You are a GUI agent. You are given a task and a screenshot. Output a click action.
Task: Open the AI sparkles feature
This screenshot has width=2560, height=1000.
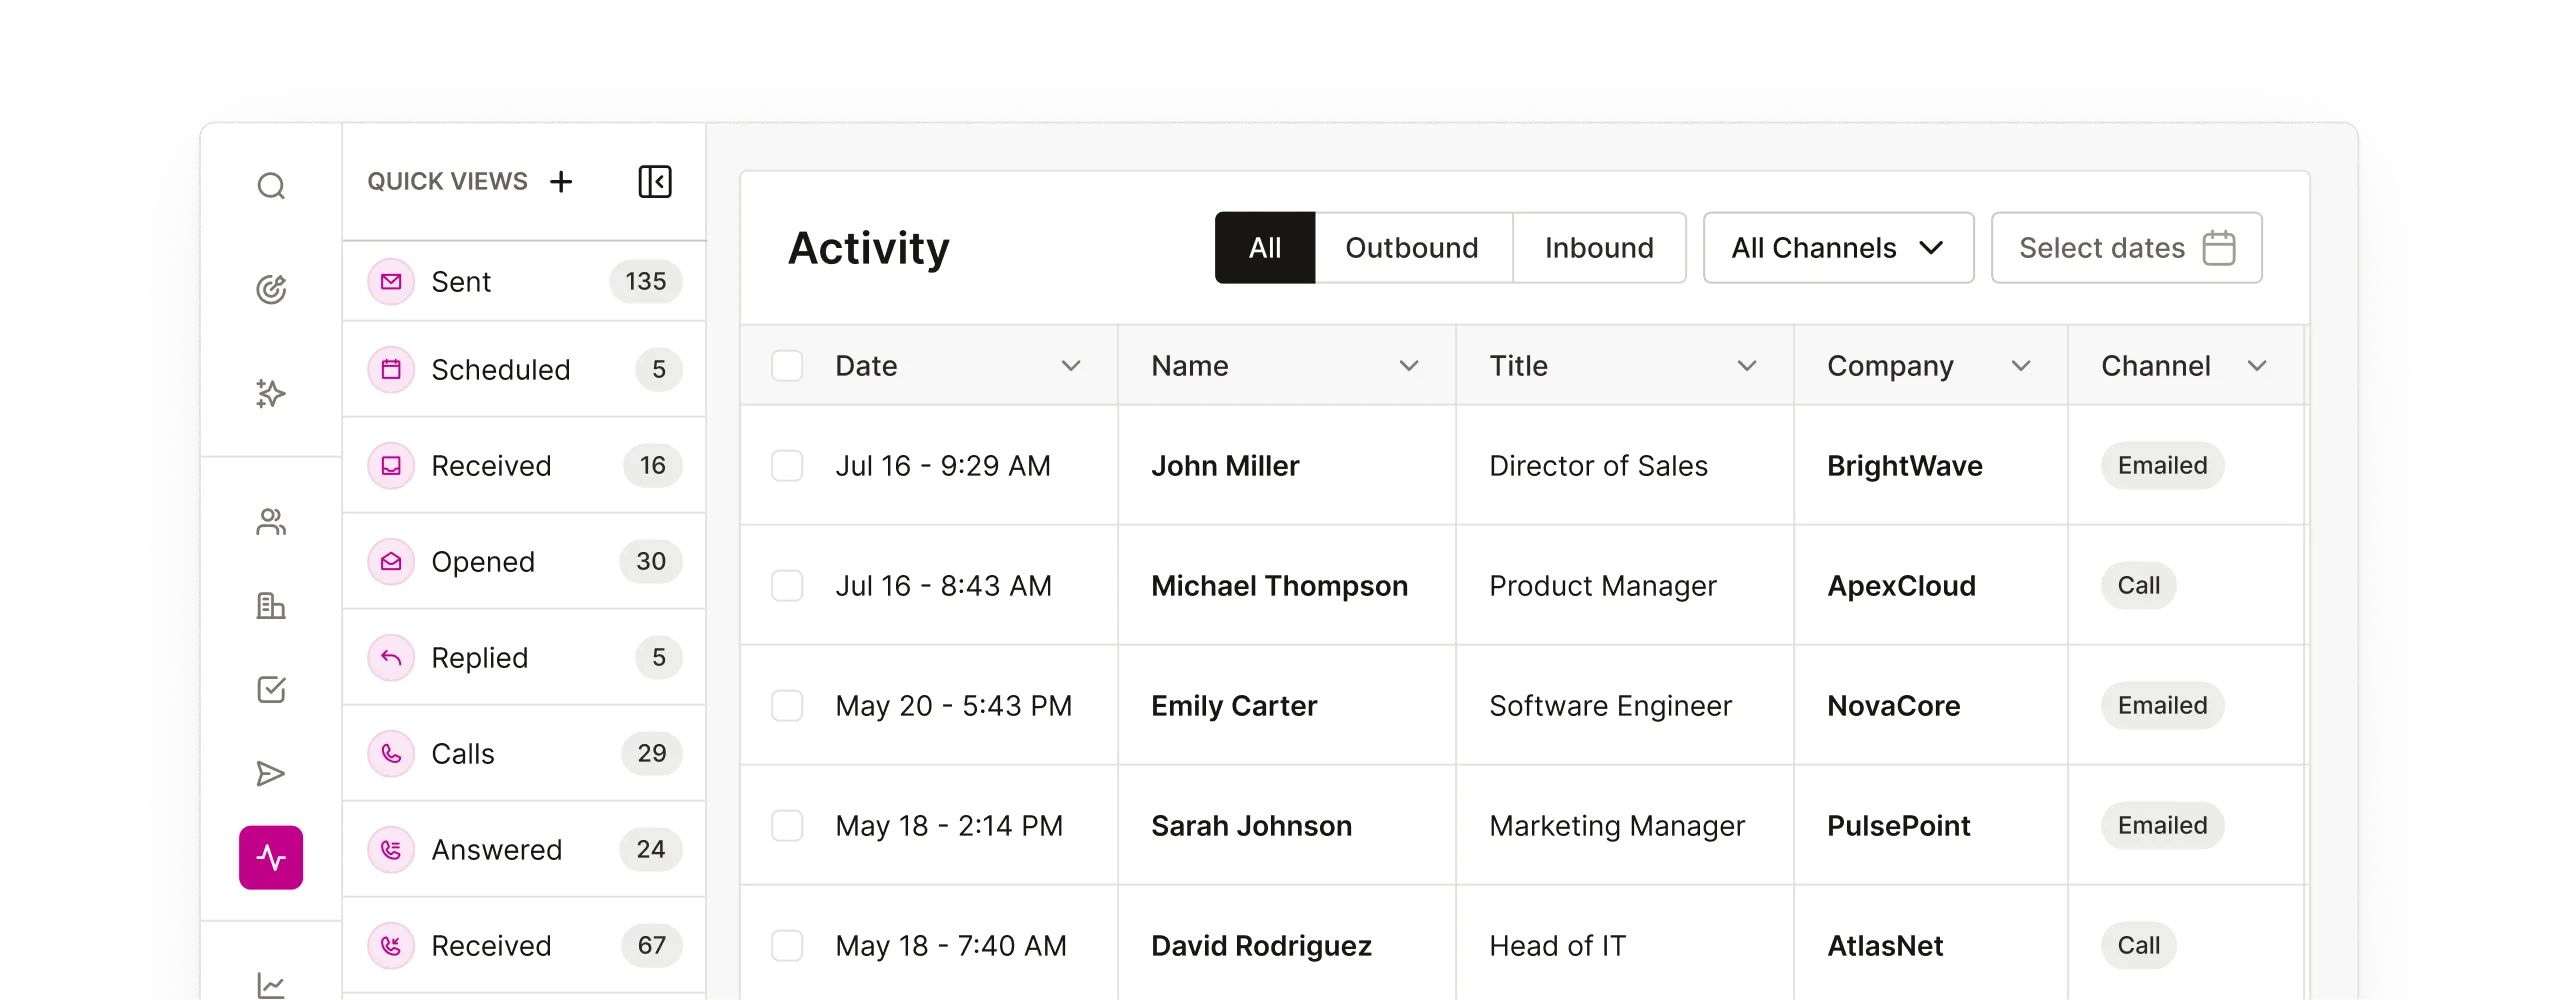point(270,393)
